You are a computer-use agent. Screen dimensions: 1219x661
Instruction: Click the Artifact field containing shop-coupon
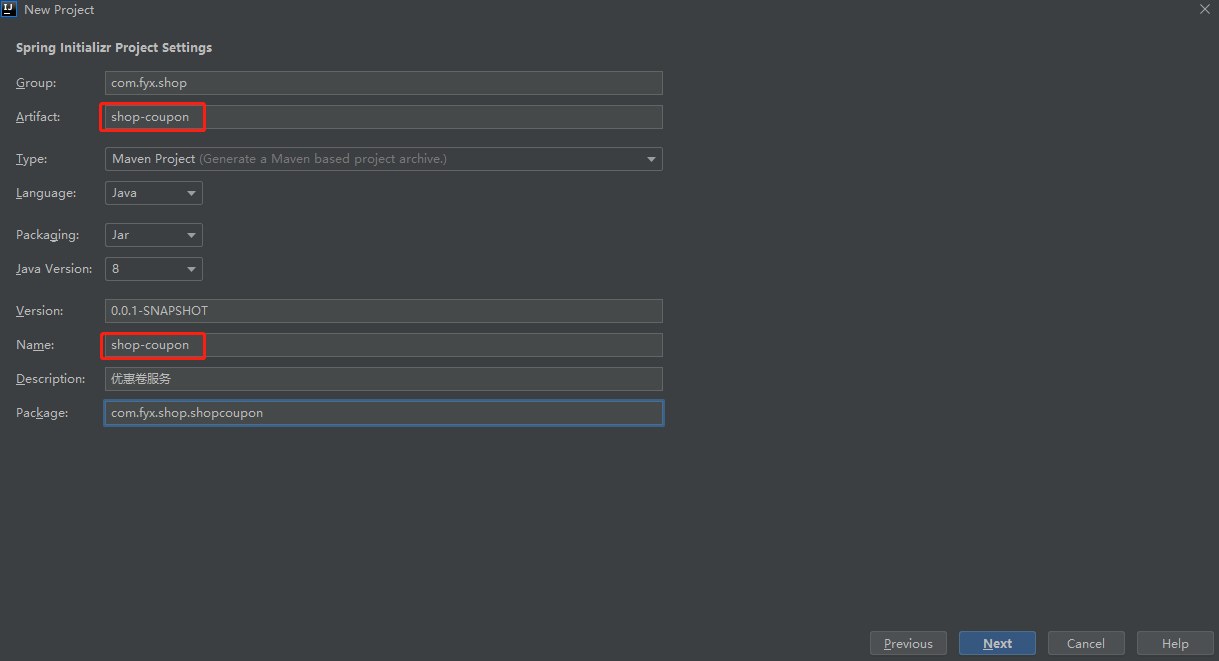tap(384, 117)
